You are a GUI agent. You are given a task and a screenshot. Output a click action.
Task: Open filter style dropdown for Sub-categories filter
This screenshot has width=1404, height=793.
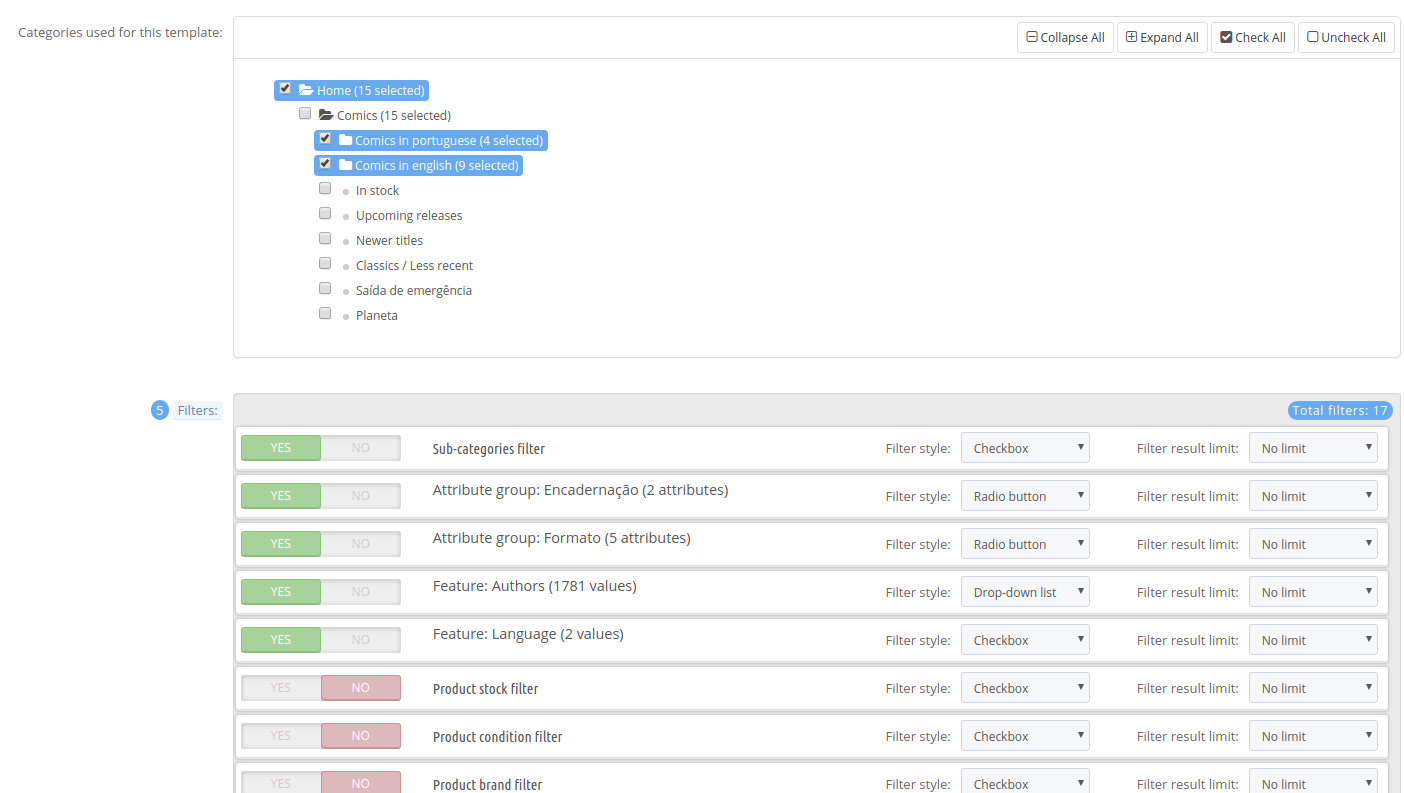coord(1025,448)
